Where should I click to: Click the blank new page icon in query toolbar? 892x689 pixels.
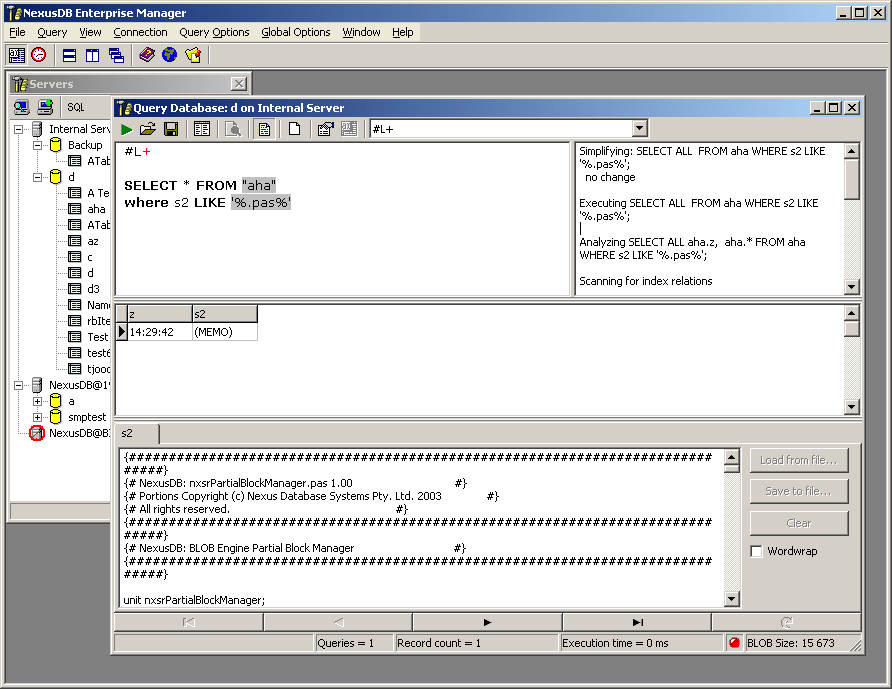coord(294,130)
